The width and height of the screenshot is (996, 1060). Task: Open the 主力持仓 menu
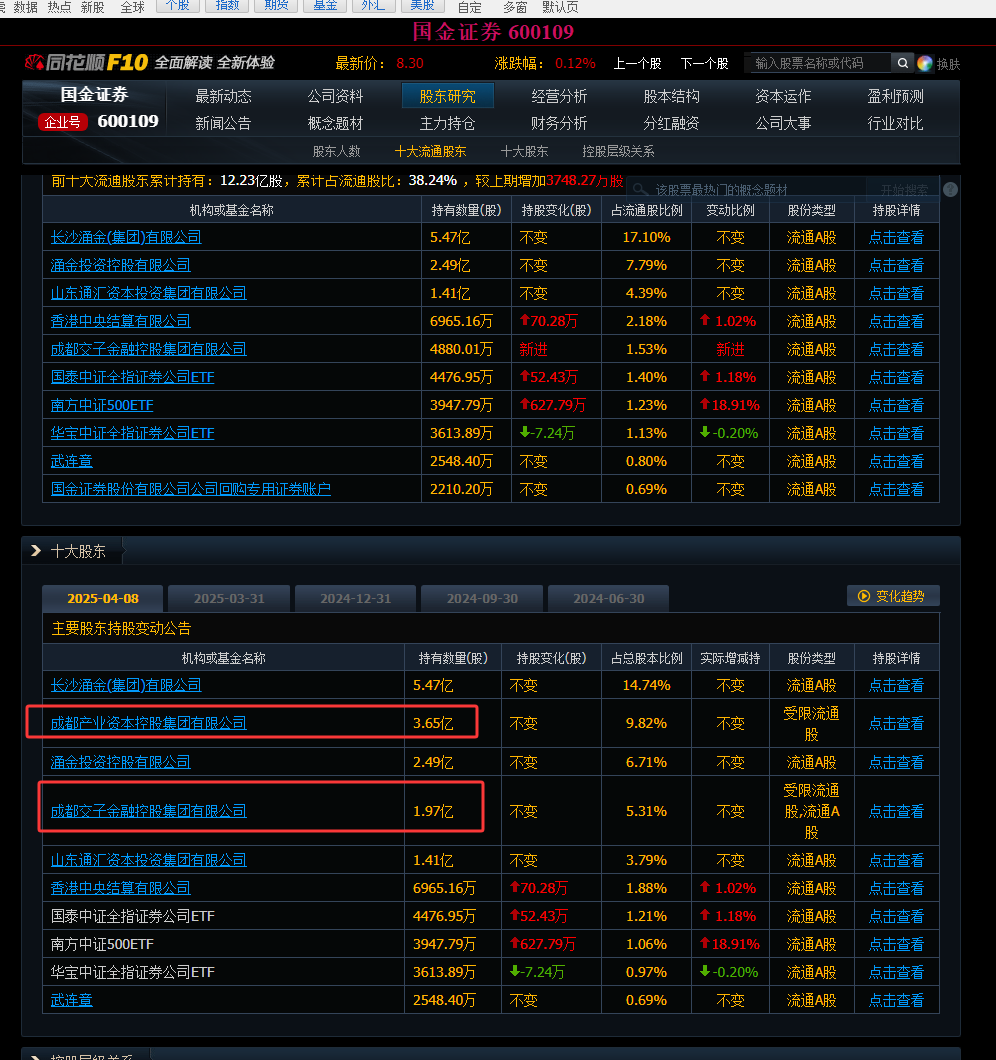coord(448,124)
